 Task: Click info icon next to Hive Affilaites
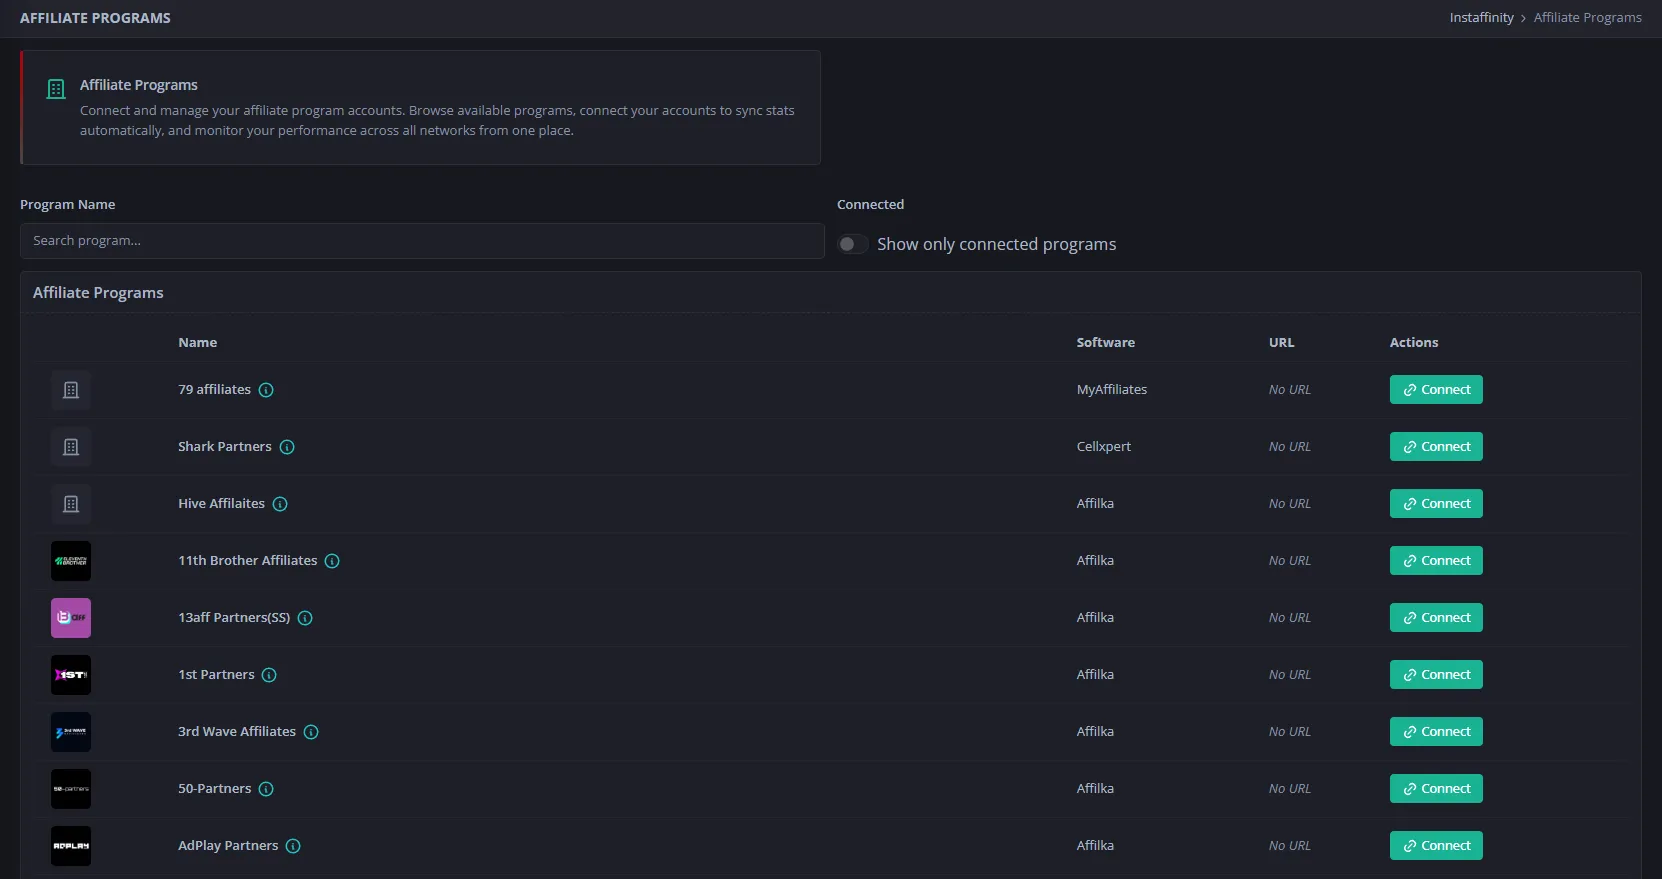pyautogui.click(x=280, y=504)
